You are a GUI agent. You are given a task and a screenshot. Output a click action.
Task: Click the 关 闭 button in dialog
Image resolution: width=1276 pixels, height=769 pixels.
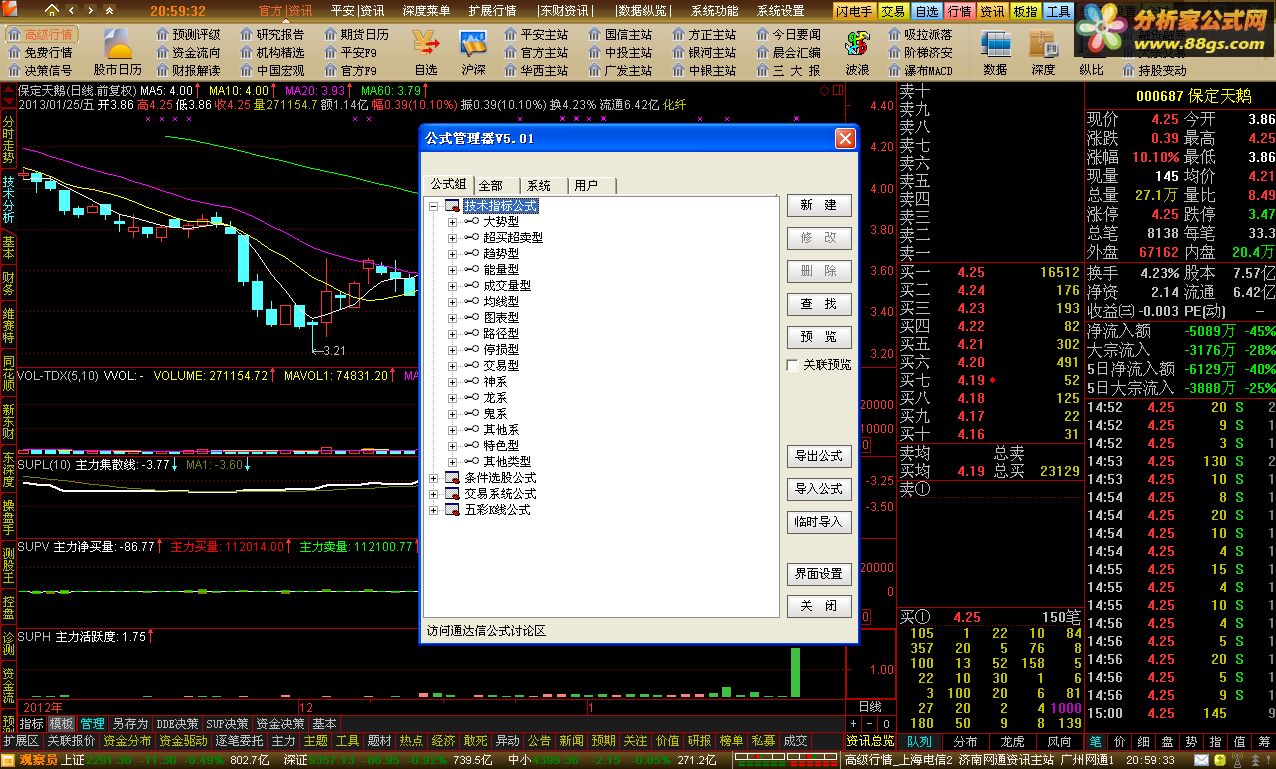tap(819, 607)
